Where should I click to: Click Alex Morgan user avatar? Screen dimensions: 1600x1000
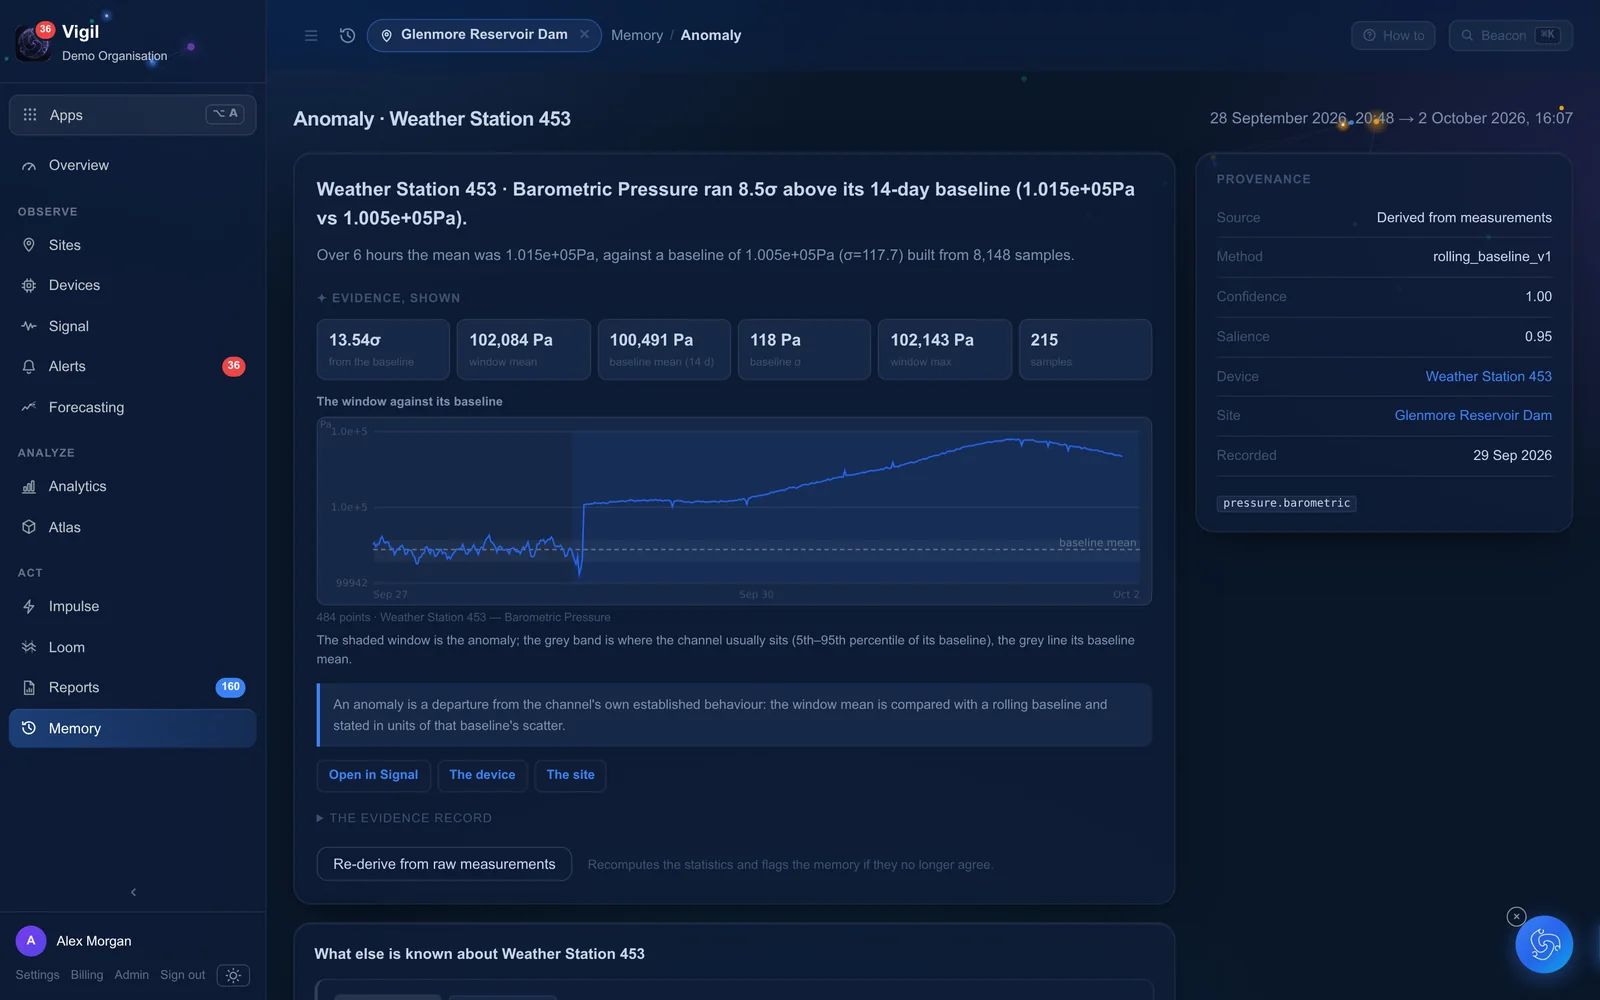31,941
